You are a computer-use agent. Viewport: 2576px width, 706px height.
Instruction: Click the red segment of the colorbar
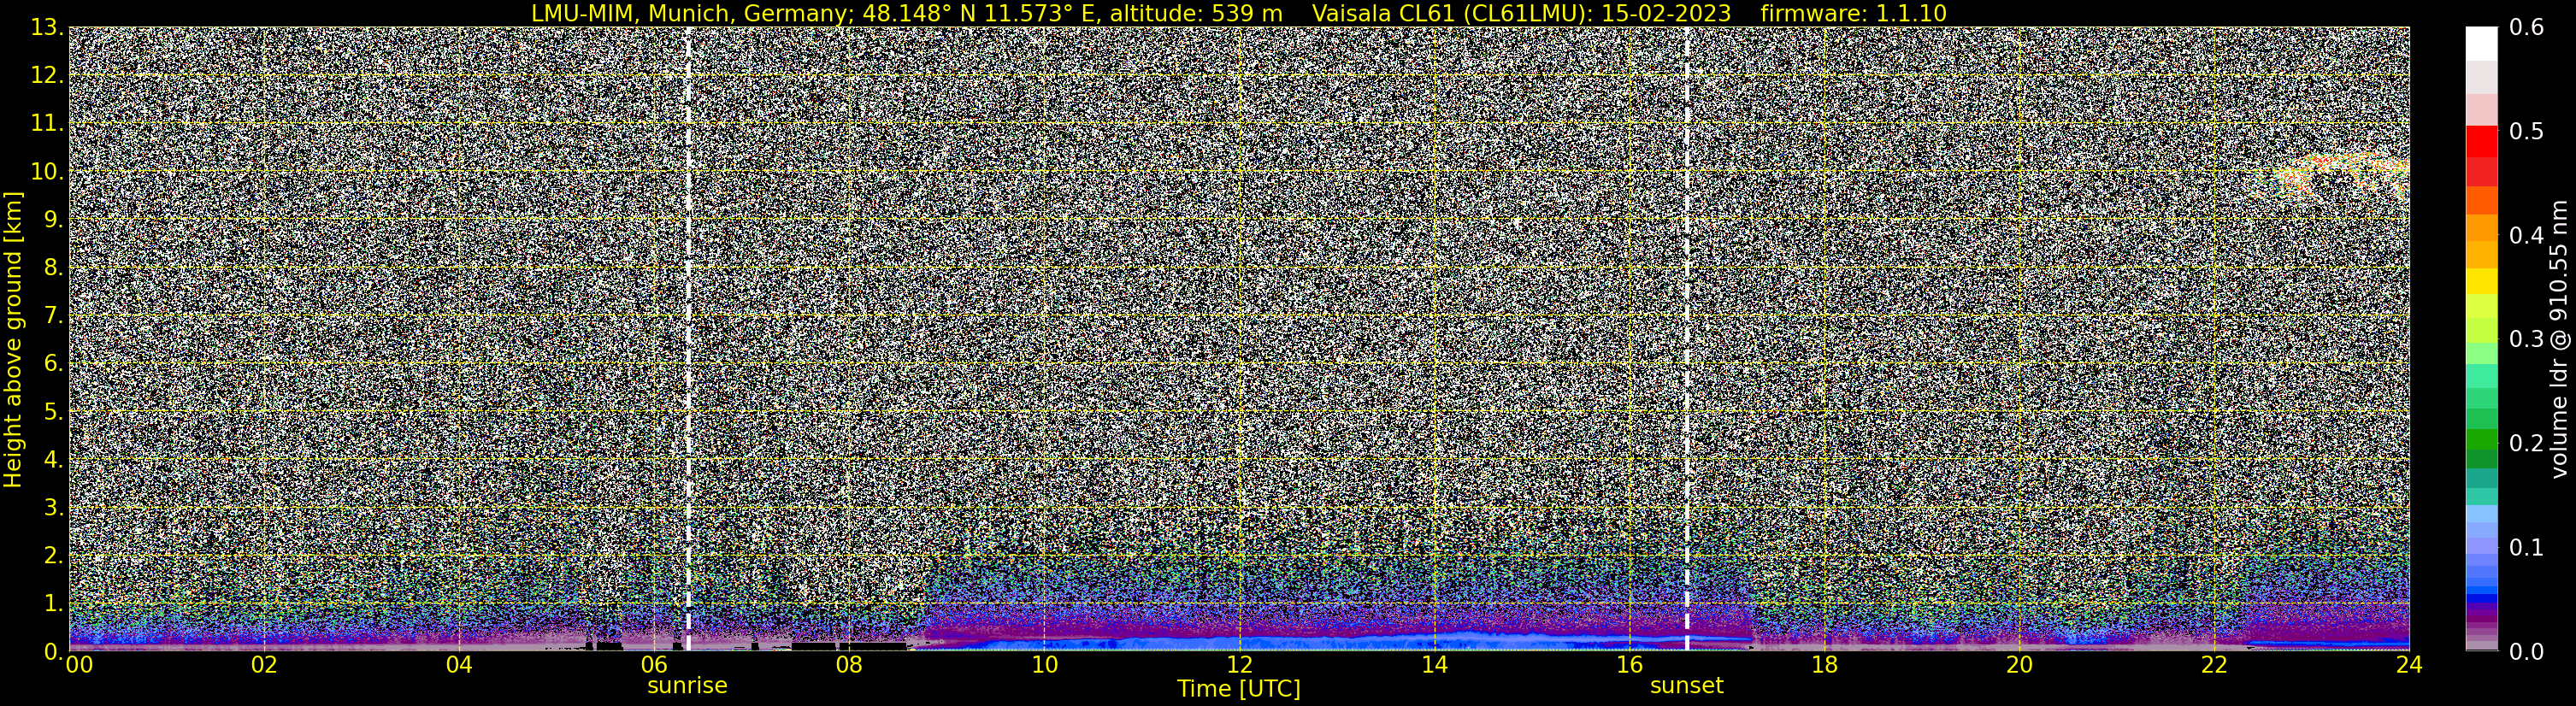click(2481, 140)
